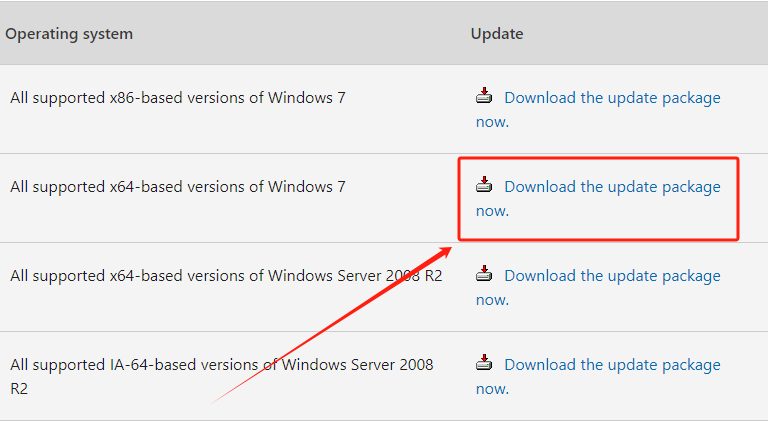Click the red arrow annotation
The image size is (768, 422).
coord(335,322)
